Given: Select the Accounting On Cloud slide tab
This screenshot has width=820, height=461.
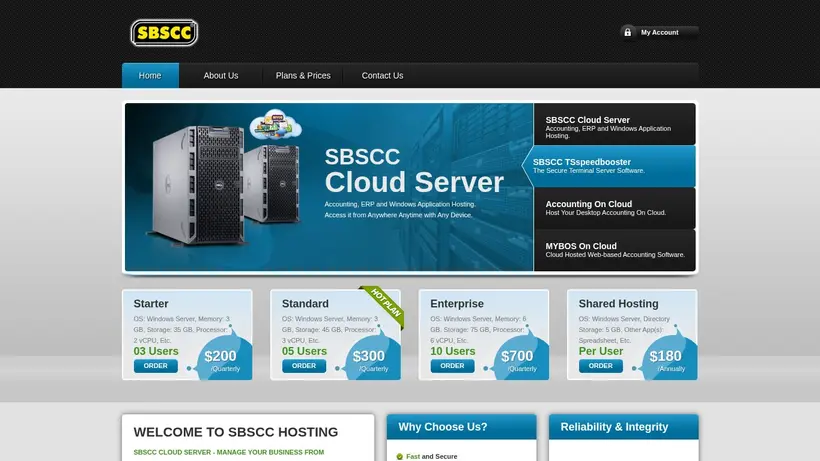Looking at the screenshot, I should (614, 208).
